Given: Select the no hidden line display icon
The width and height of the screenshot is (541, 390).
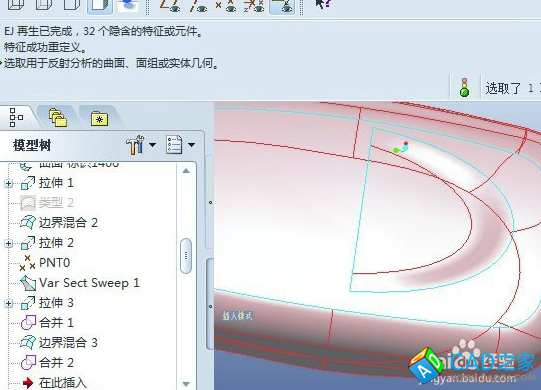Looking at the screenshot, I should (72, 4).
